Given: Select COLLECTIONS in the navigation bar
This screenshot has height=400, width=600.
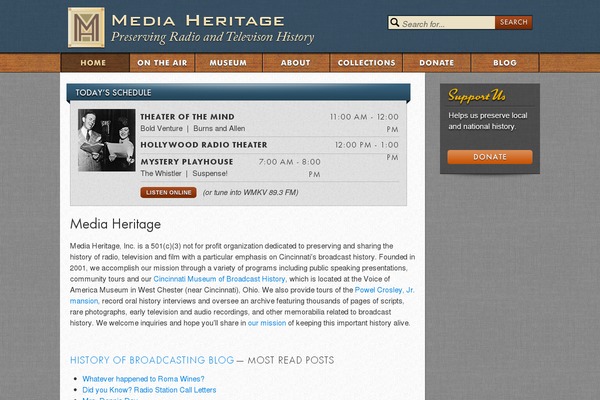Looking at the screenshot, I should (x=366, y=63).
